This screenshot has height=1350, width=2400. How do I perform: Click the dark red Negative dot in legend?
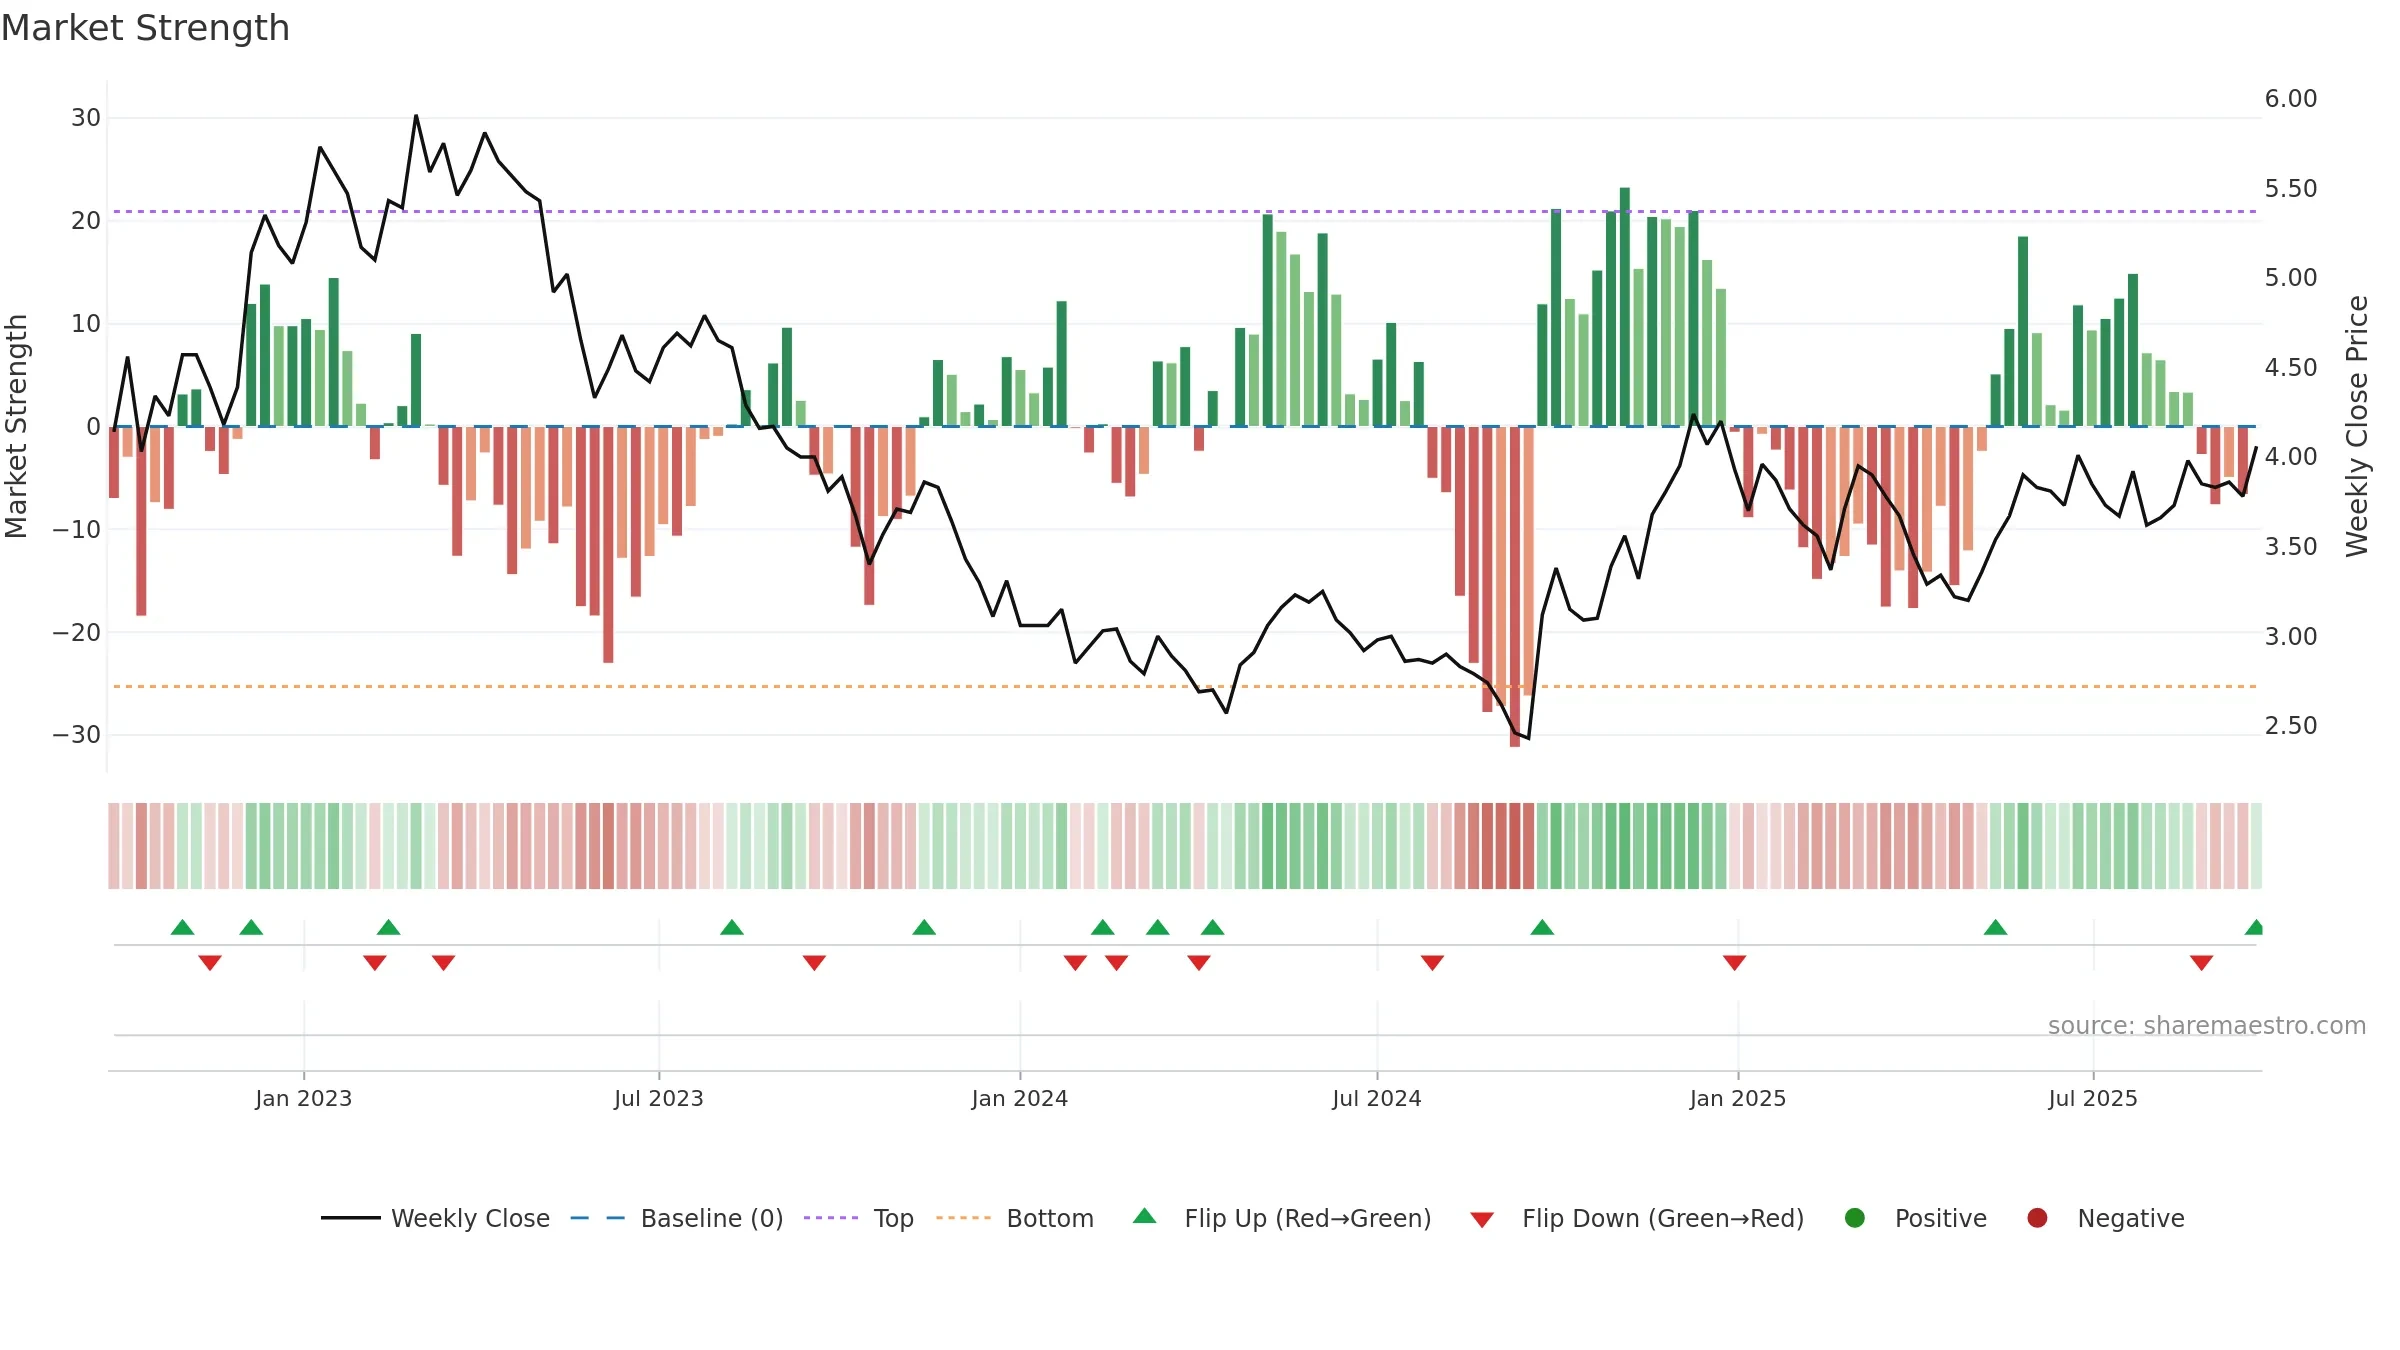pos(2037,1218)
